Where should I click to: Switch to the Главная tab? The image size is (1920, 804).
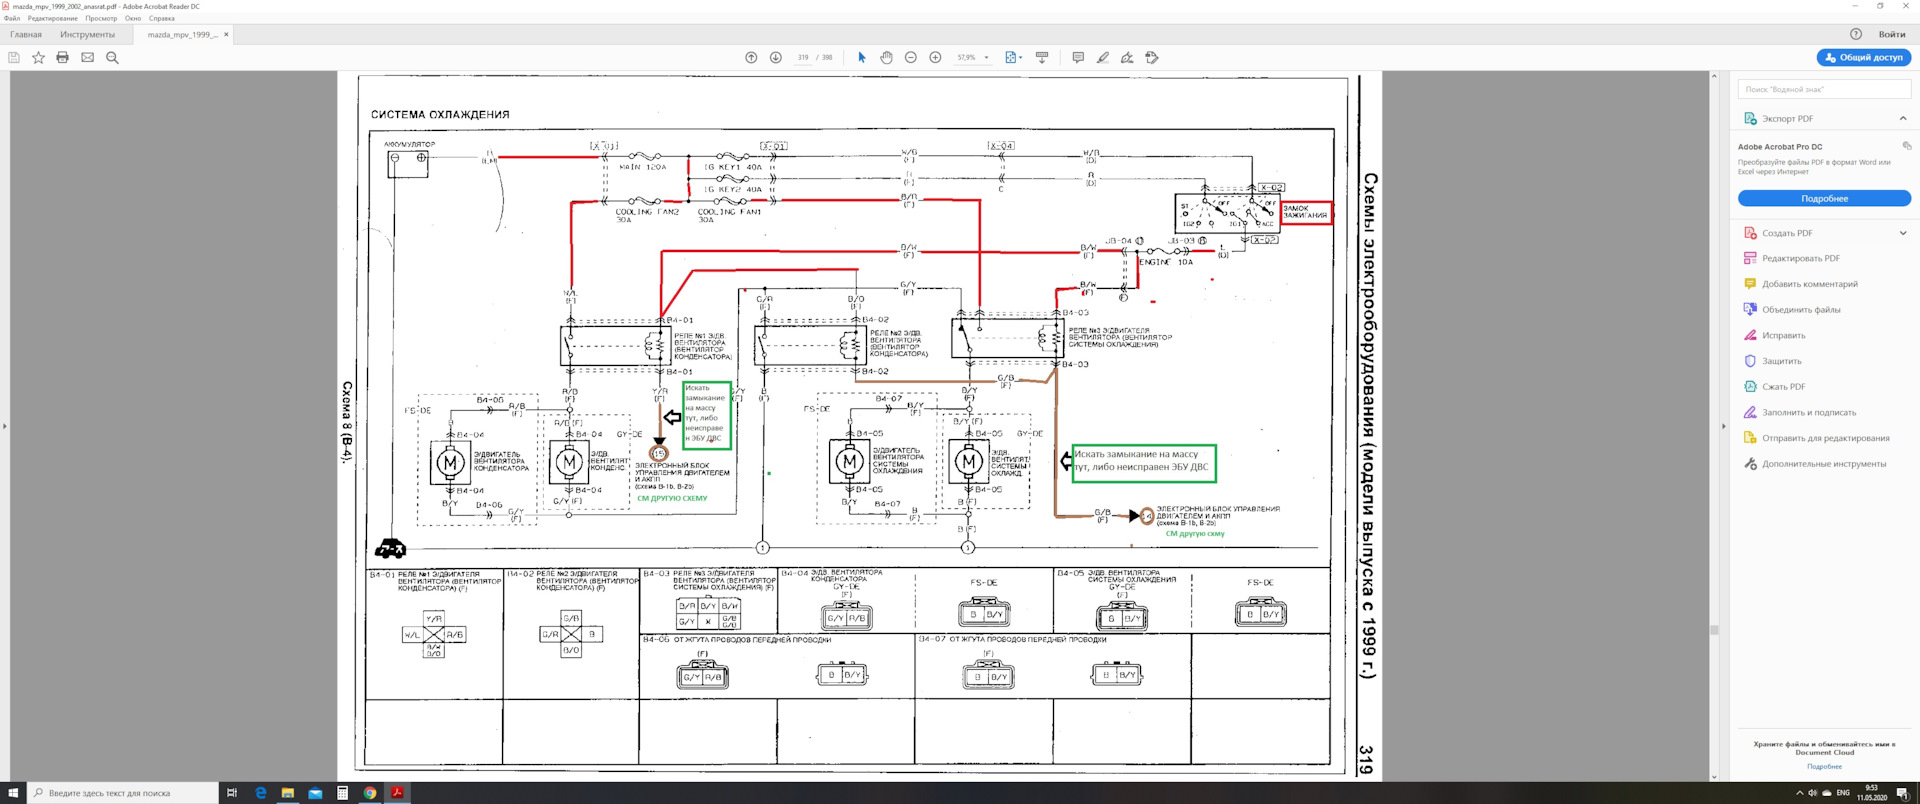click(26, 35)
